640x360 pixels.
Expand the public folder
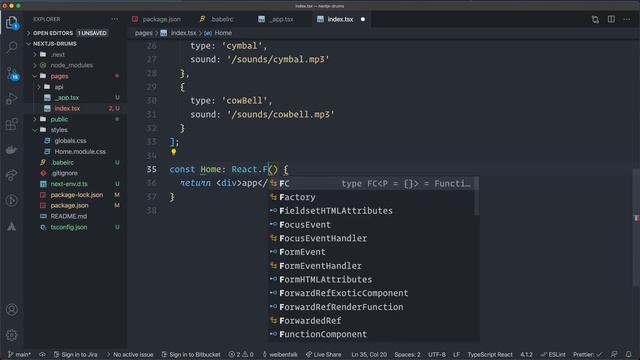point(59,119)
